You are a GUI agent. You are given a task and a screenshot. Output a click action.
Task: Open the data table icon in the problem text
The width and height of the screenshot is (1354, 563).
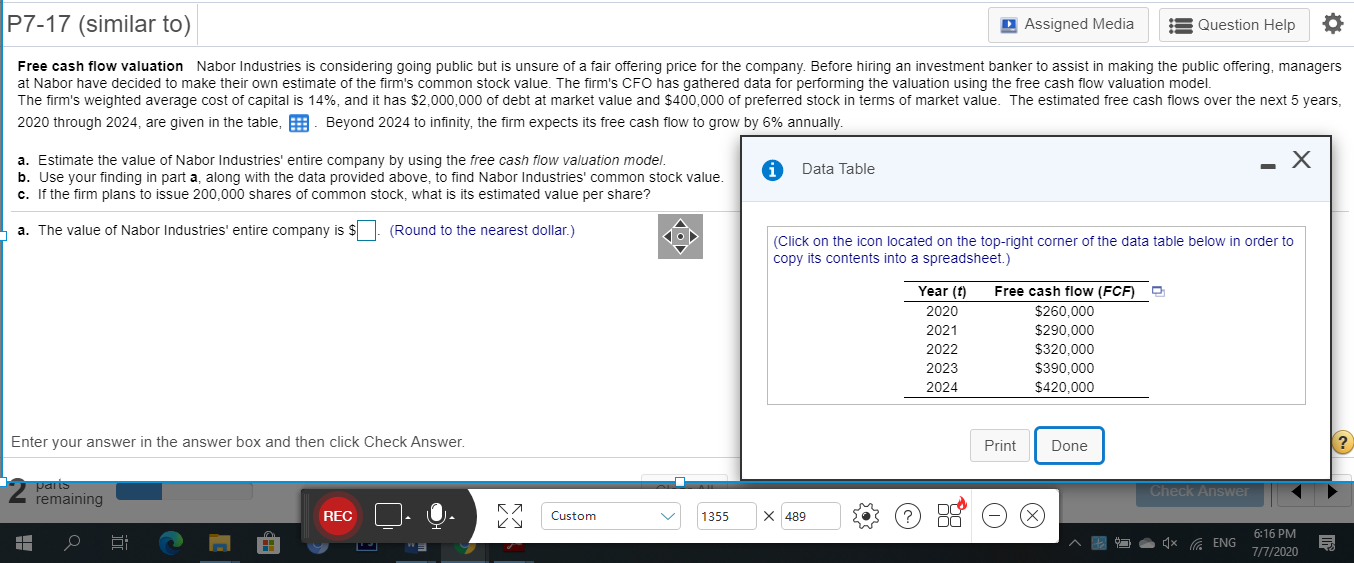[x=298, y=123]
